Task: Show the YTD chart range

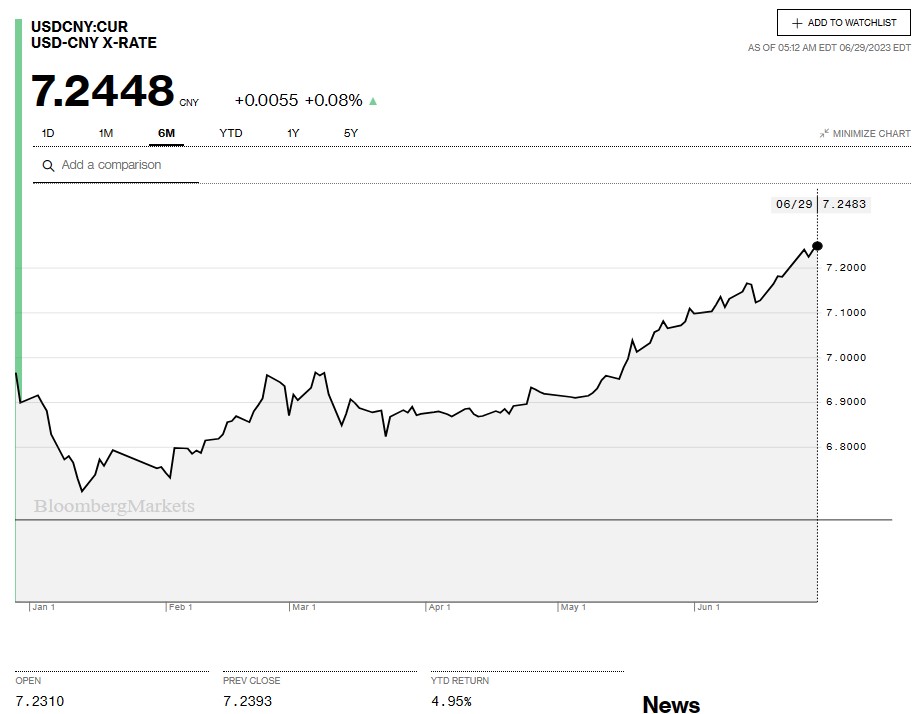Action: [x=230, y=133]
